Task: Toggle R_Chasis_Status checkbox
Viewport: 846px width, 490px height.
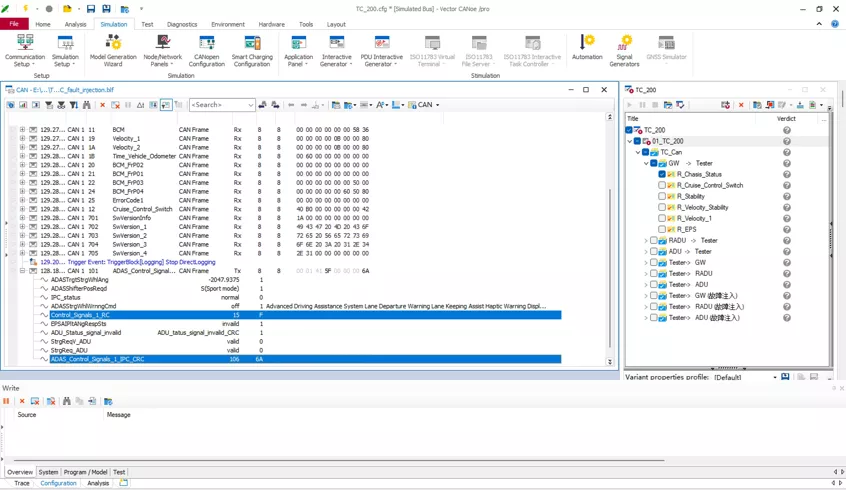Action: (x=662, y=174)
